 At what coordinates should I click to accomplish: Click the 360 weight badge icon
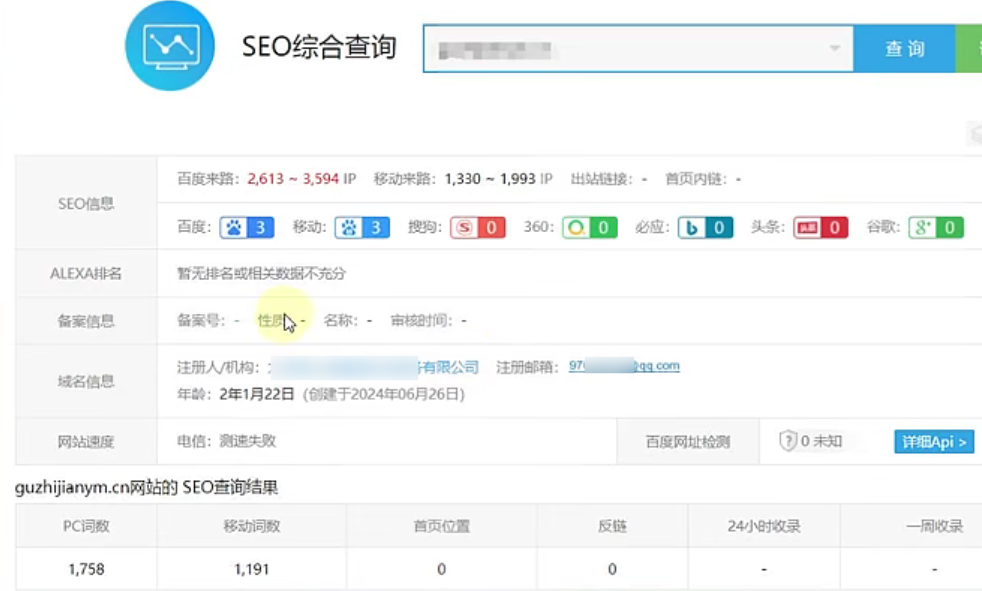[x=589, y=227]
